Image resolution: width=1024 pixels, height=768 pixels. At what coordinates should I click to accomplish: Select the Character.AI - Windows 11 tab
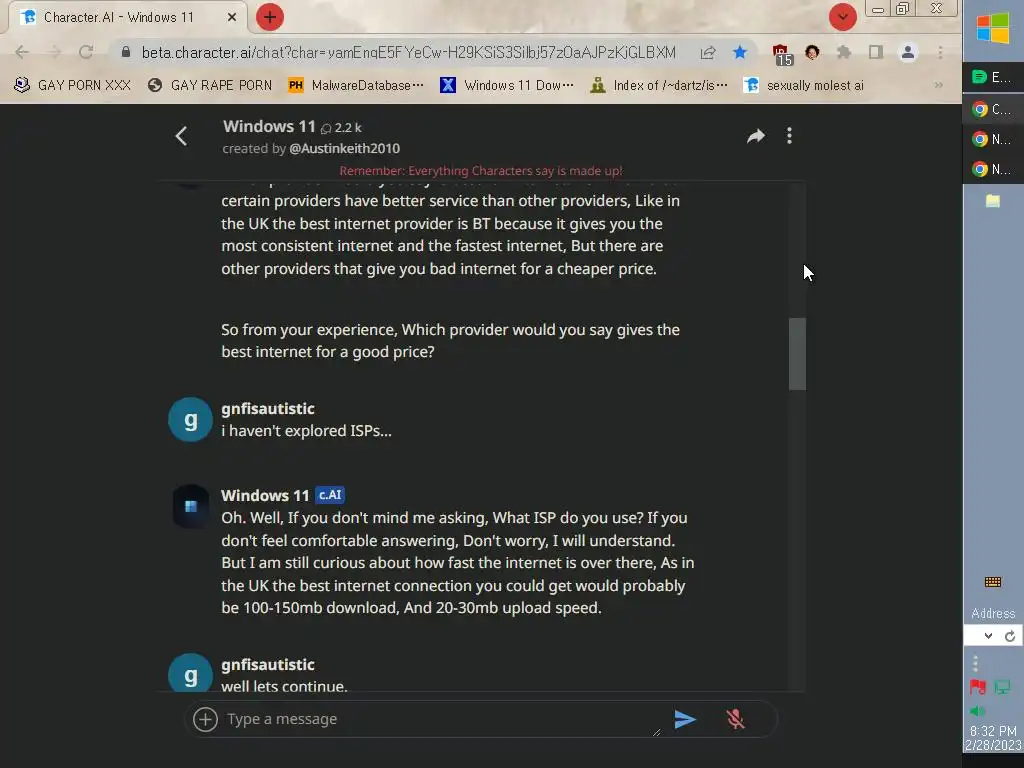pos(128,18)
